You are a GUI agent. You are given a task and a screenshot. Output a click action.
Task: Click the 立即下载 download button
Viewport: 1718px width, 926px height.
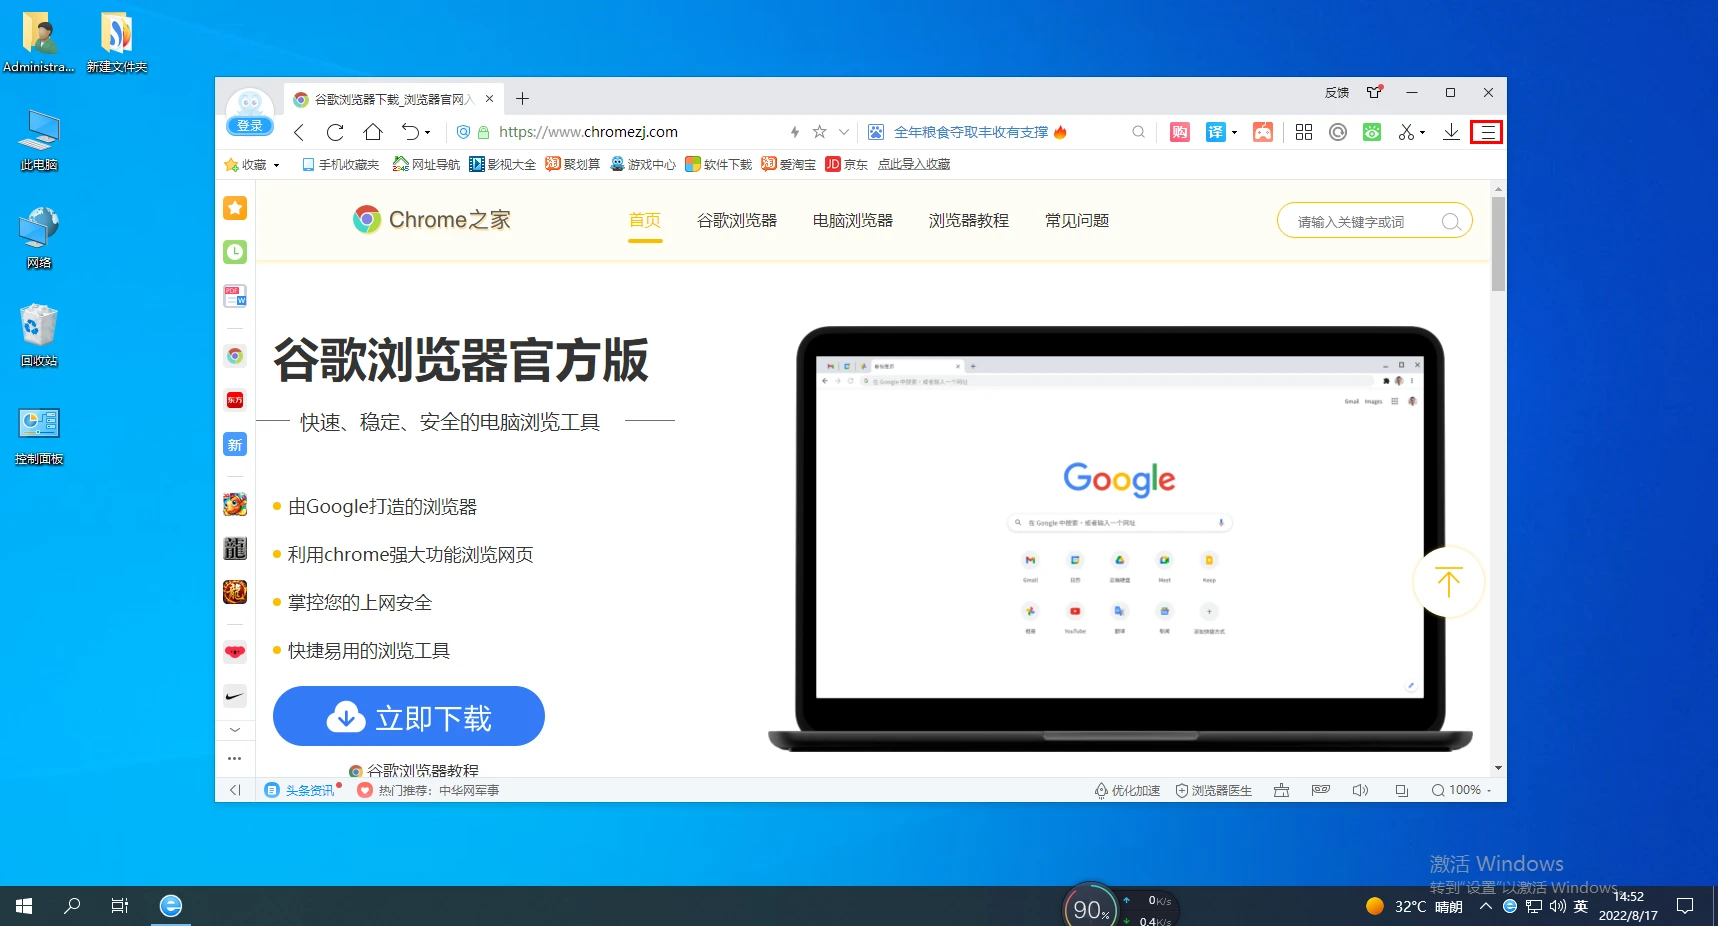point(409,716)
